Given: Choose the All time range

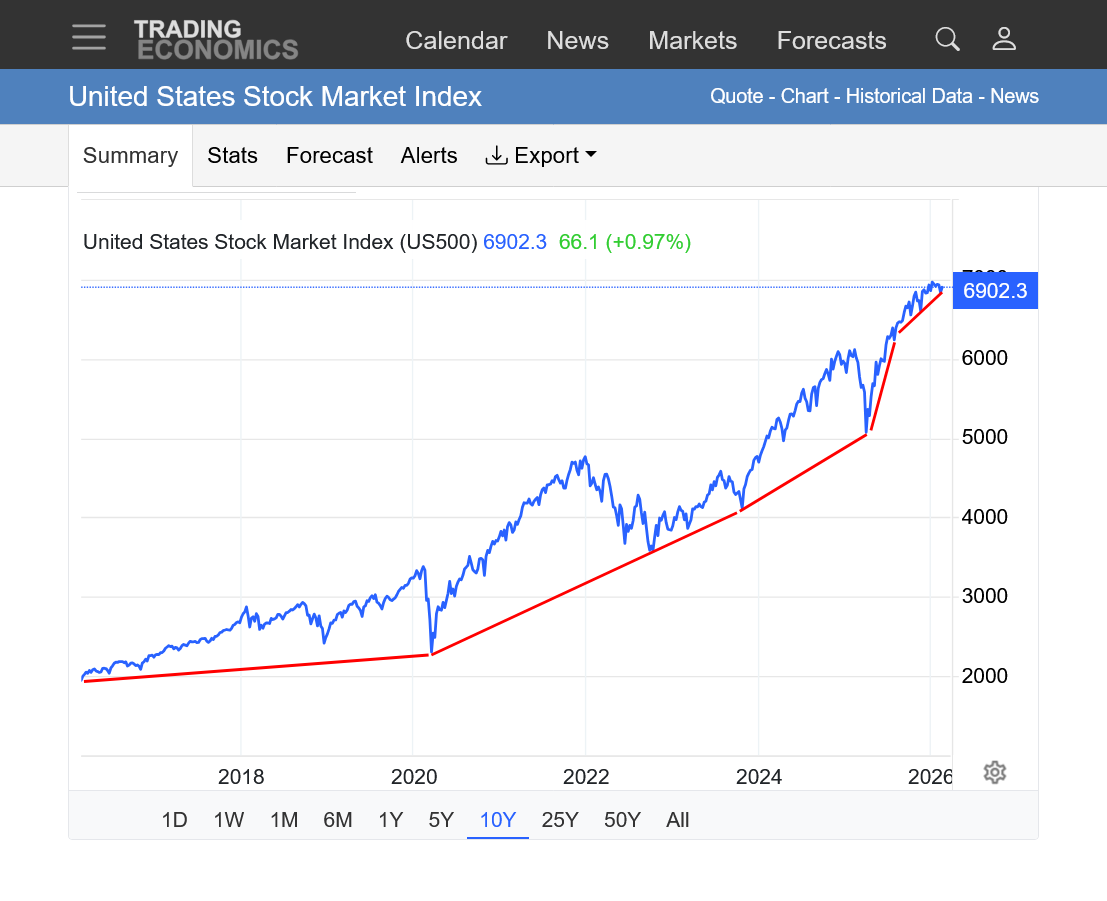Looking at the screenshot, I should tap(677, 820).
